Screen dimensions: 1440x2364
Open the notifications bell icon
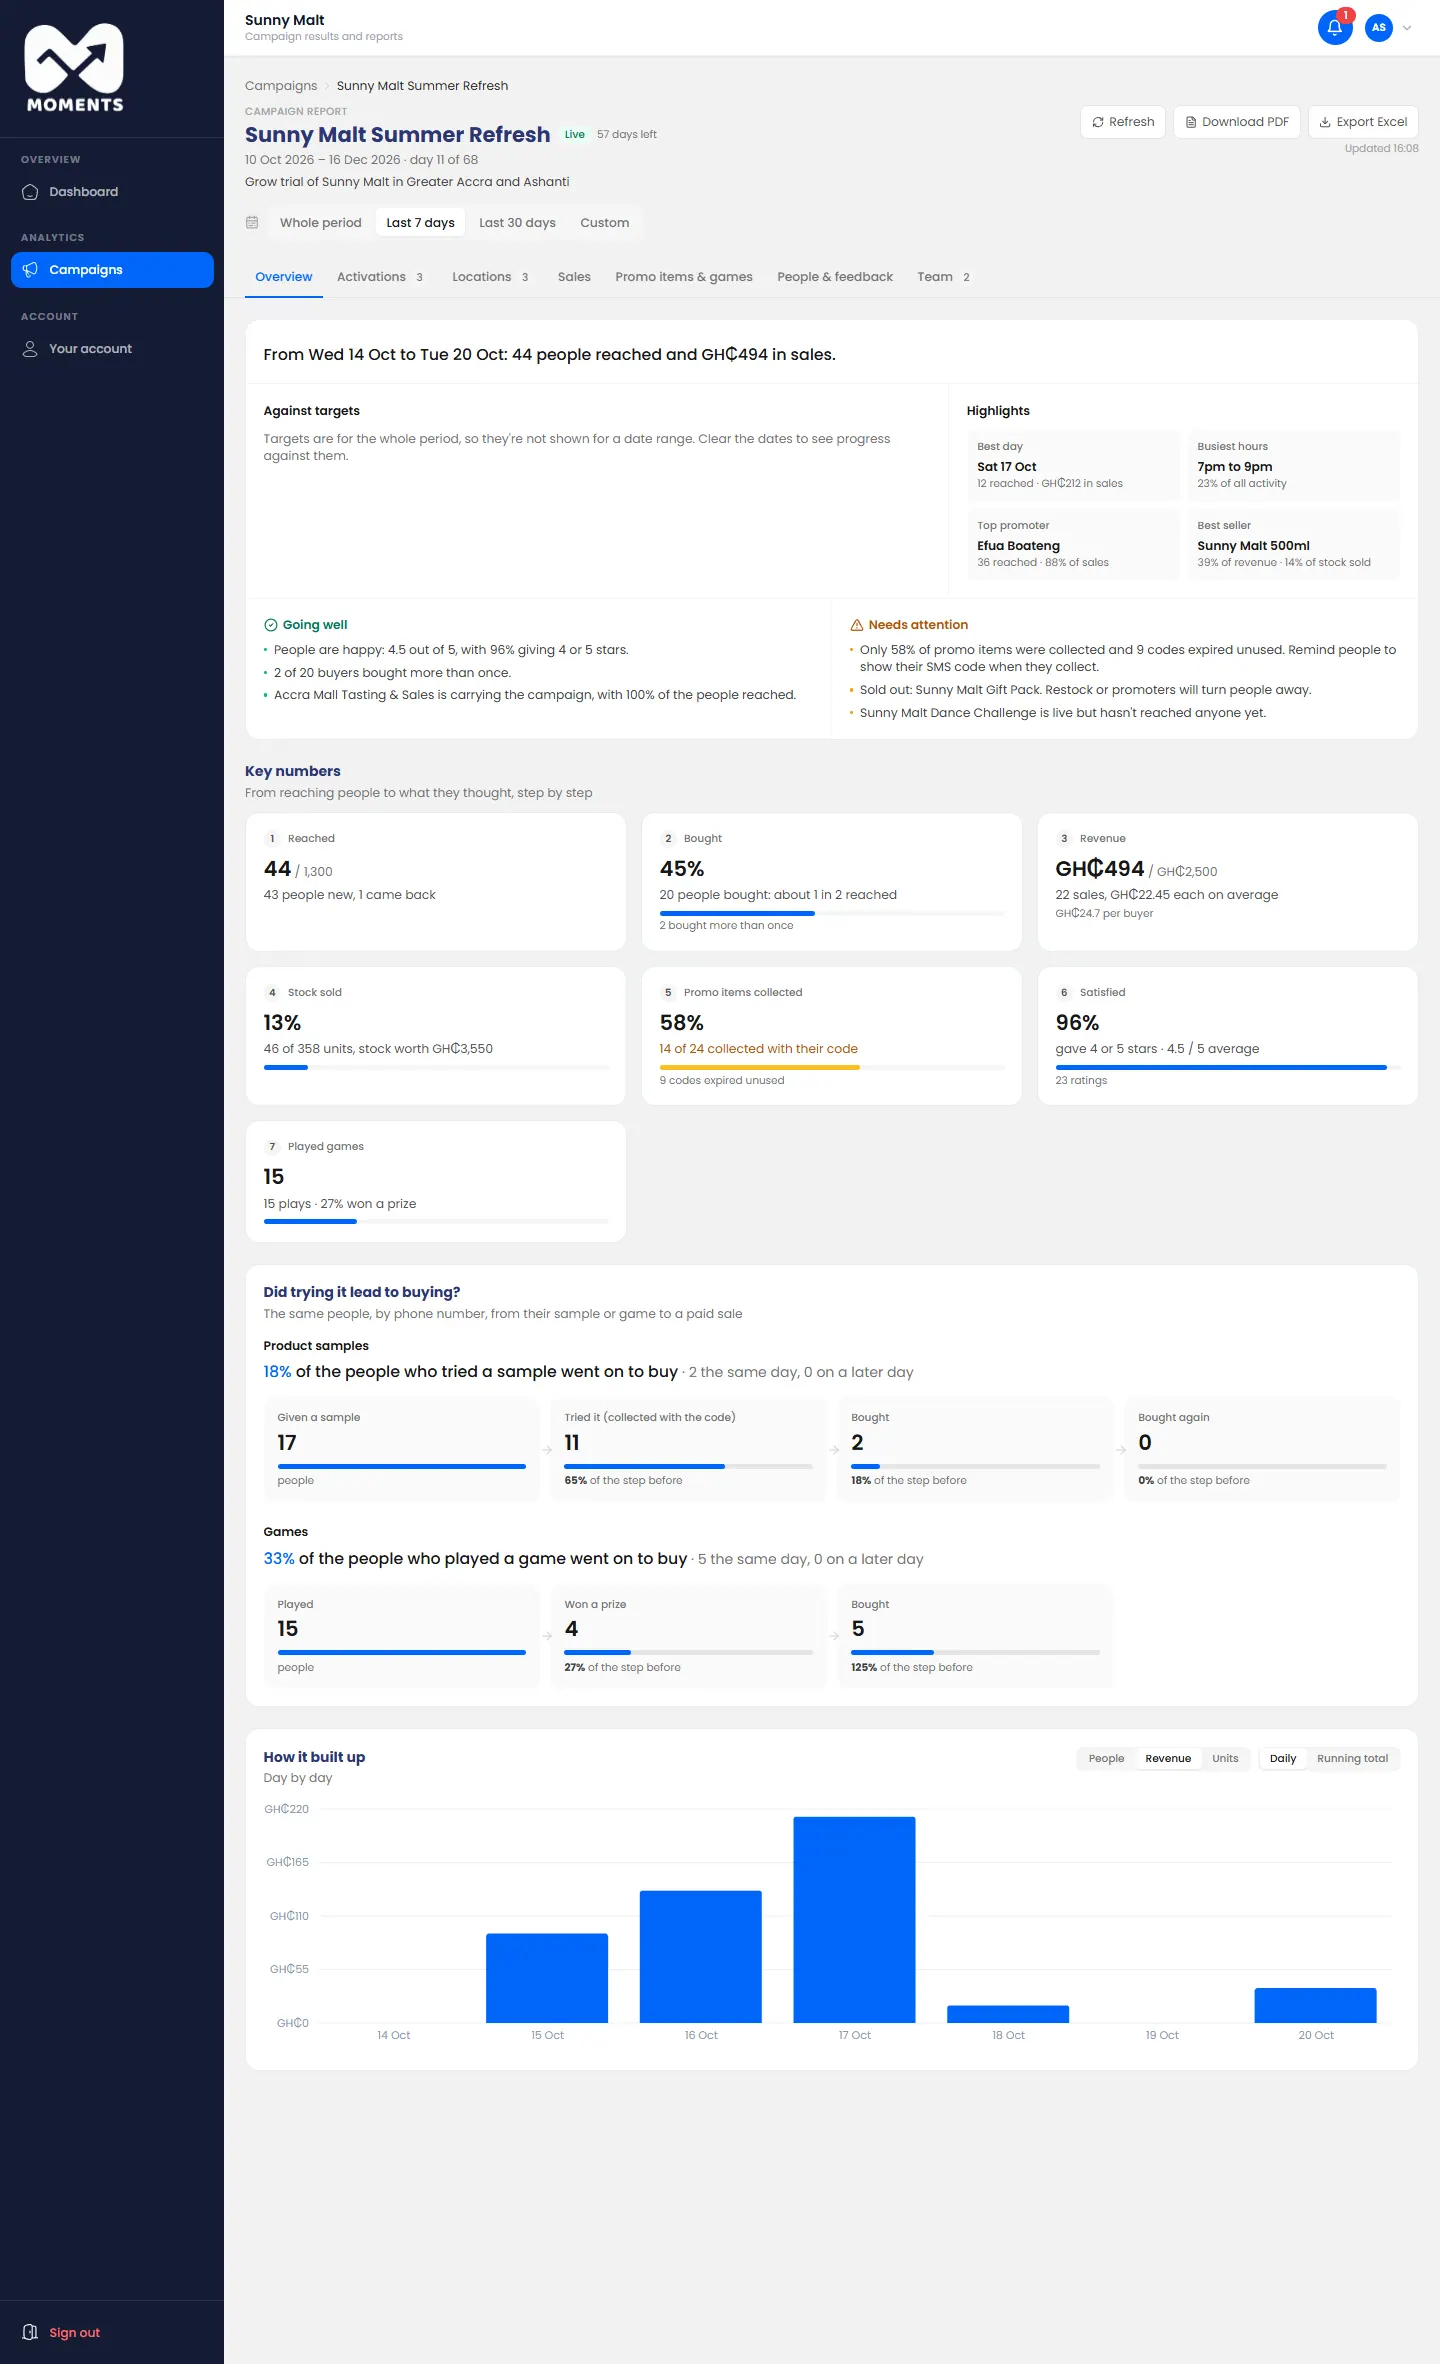(1334, 28)
